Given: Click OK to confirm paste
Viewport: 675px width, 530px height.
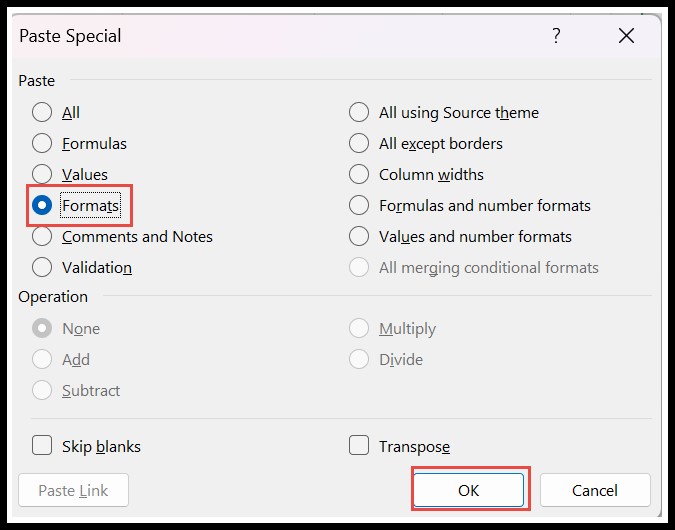Looking at the screenshot, I should pos(469,490).
